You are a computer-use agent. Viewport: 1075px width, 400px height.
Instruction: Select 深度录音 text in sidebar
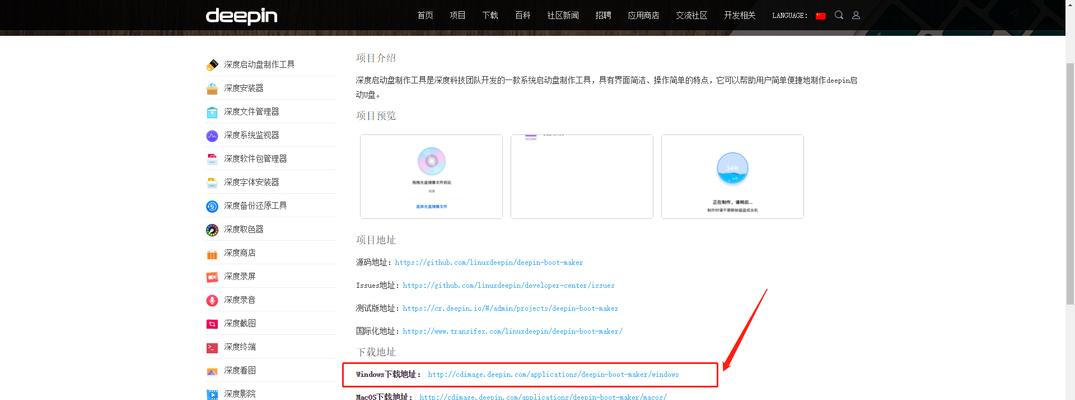(x=239, y=300)
